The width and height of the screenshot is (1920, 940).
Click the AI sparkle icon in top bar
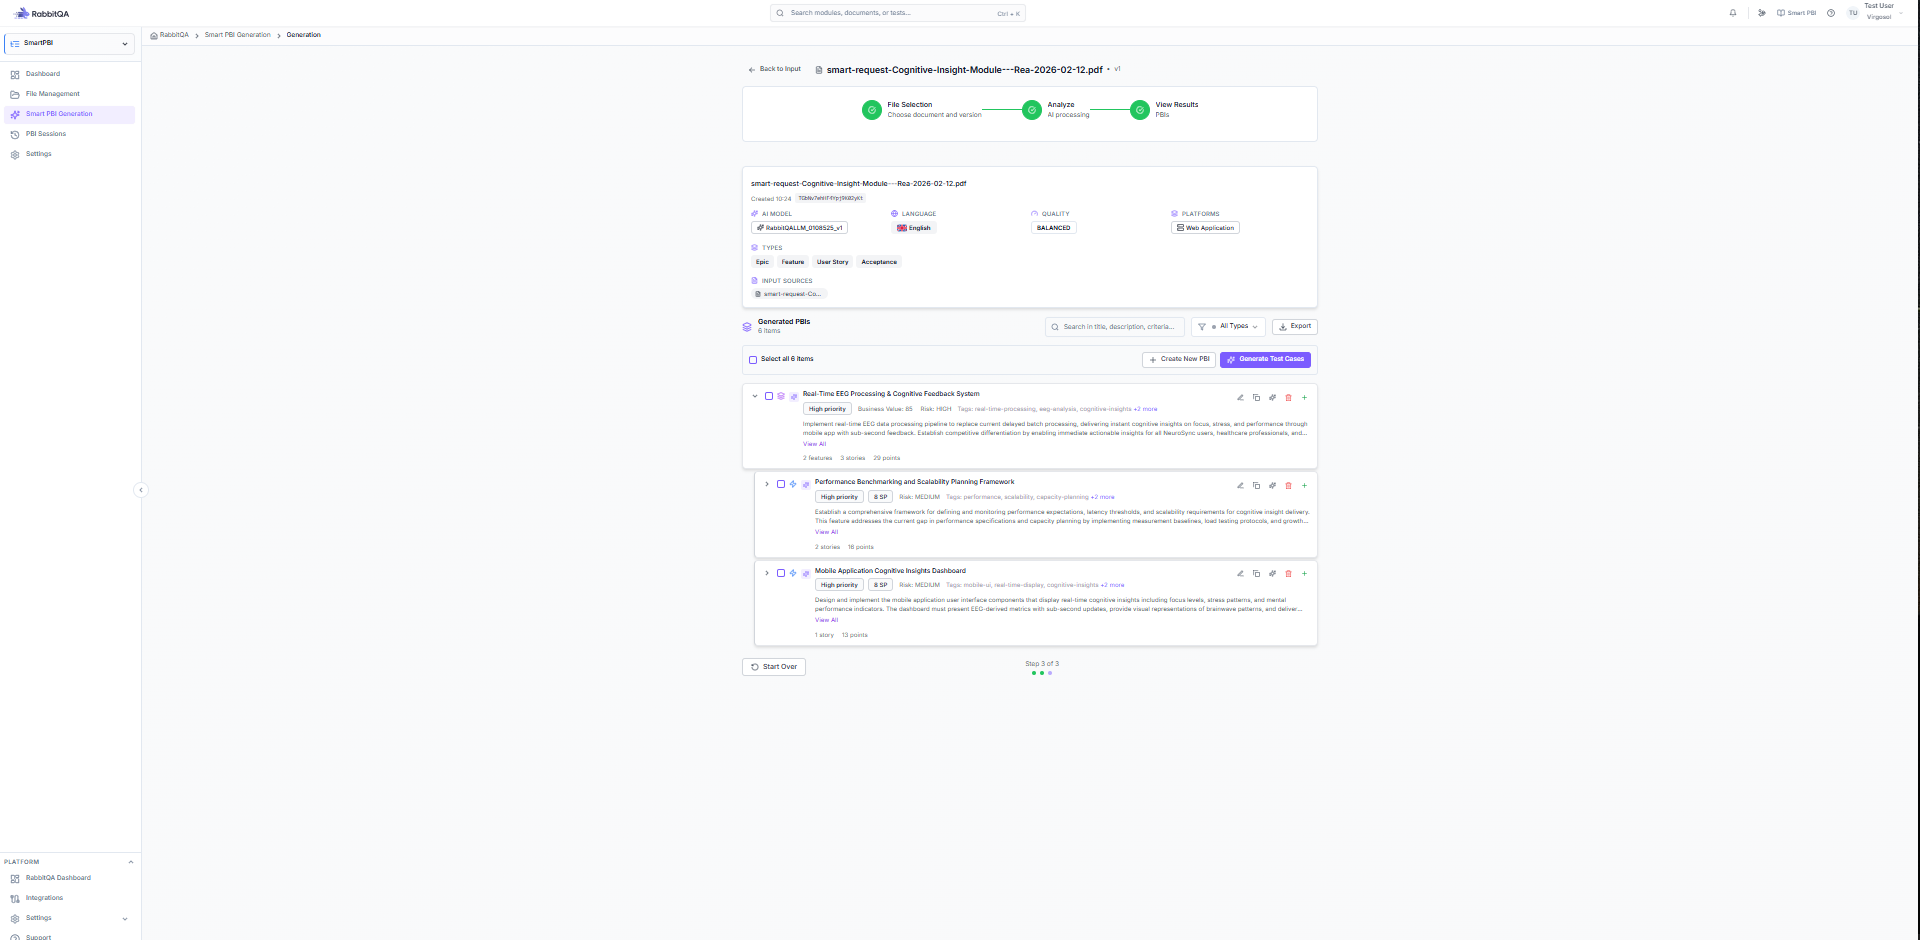pos(1762,13)
